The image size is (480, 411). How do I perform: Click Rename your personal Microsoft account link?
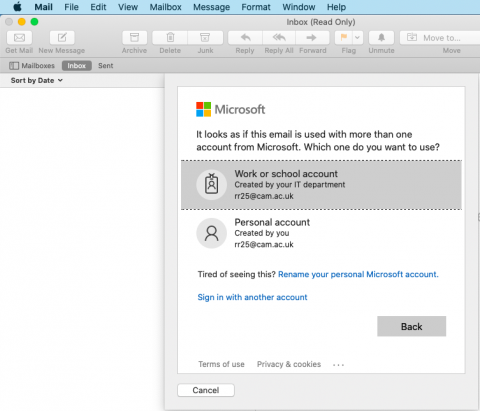pos(358,274)
